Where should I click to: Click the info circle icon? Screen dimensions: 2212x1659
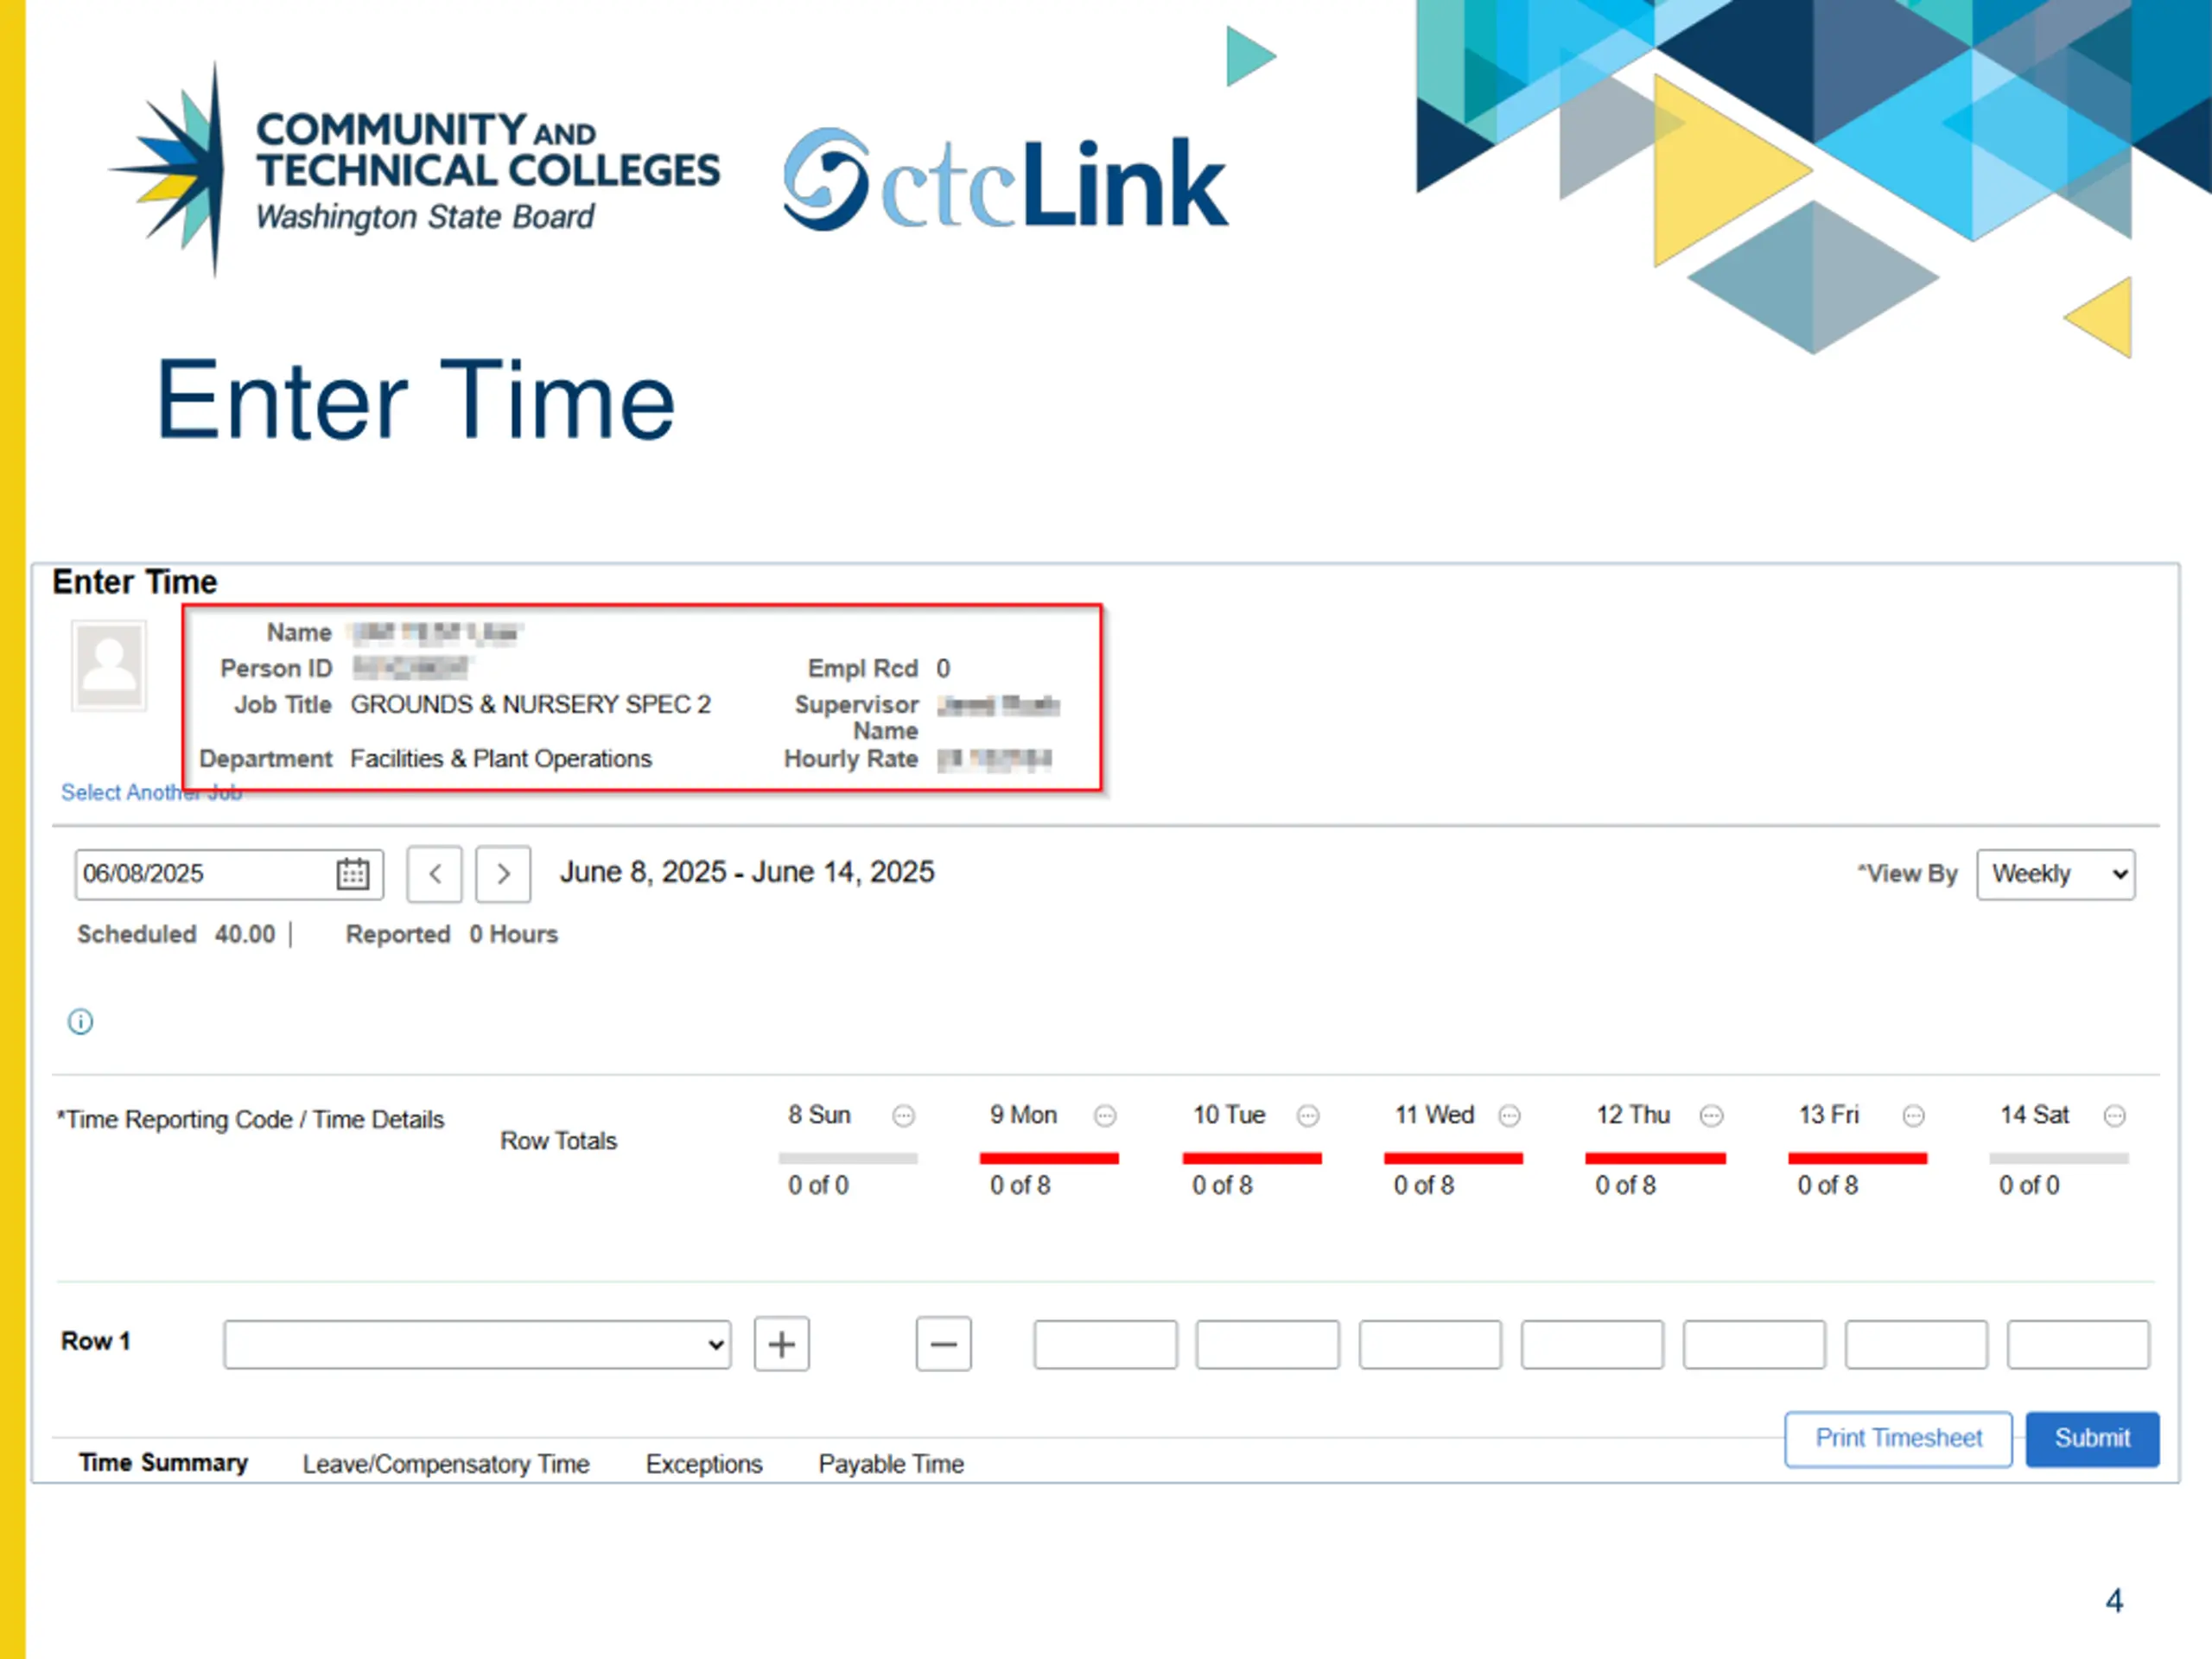click(80, 1022)
